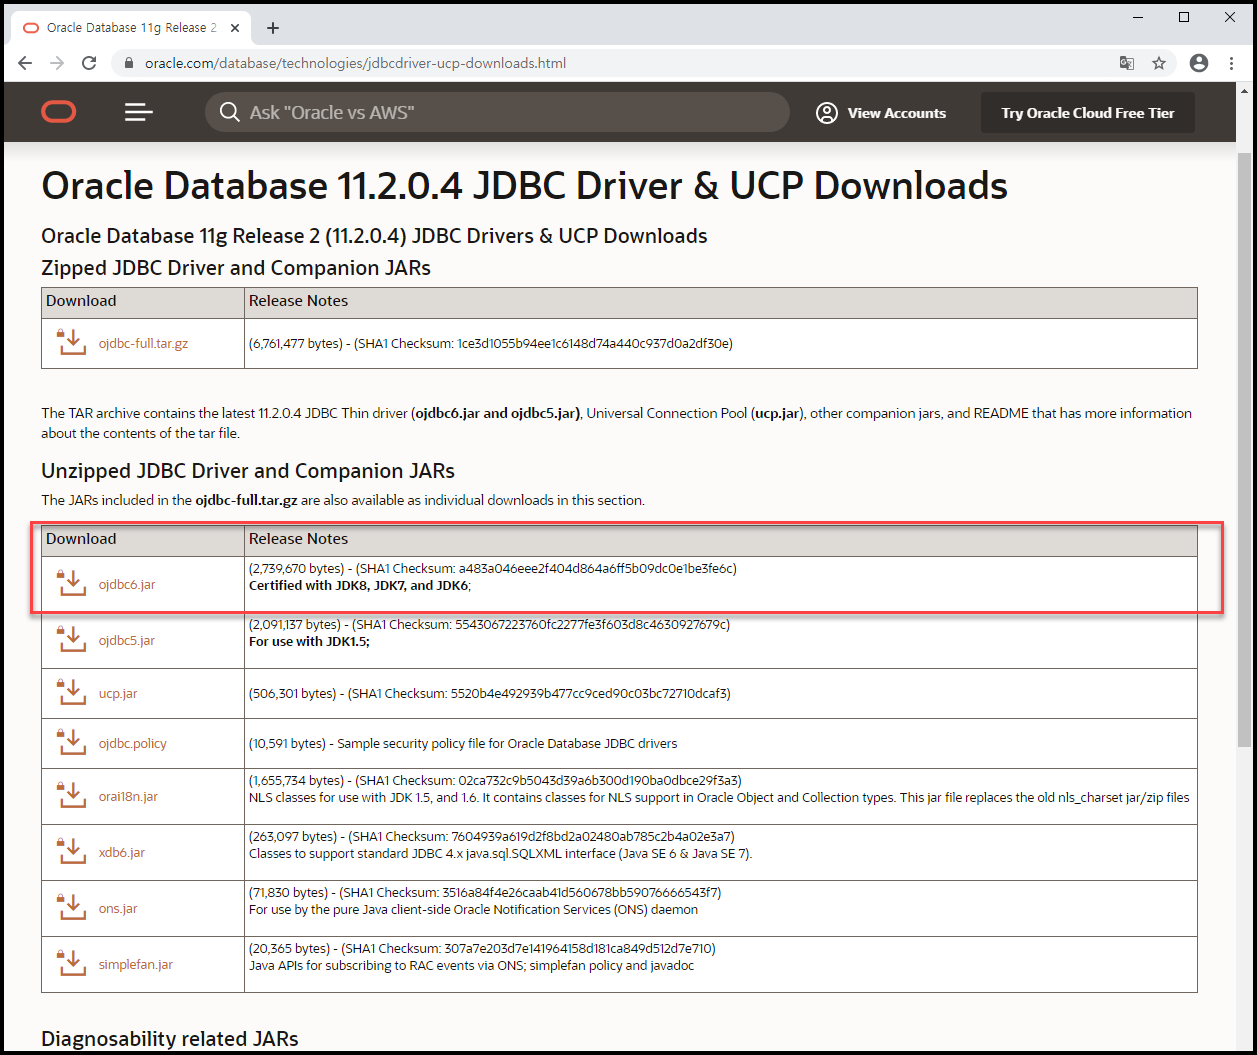The image size is (1257, 1055).
Task: Click the search magnifier icon
Action: 229,112
